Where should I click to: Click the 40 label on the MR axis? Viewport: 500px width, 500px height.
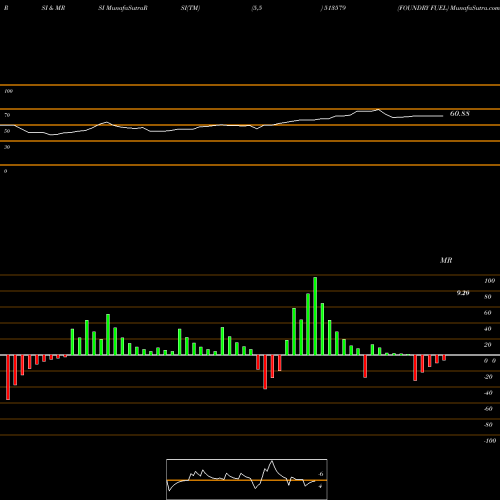[x=488, y=329]
